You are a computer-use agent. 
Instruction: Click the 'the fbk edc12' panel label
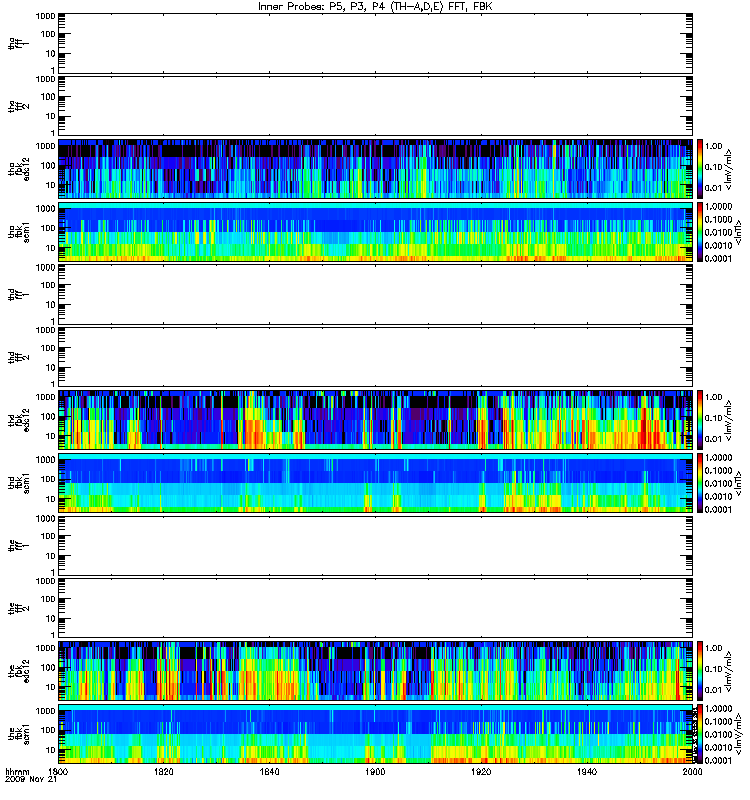coord(18,671)
